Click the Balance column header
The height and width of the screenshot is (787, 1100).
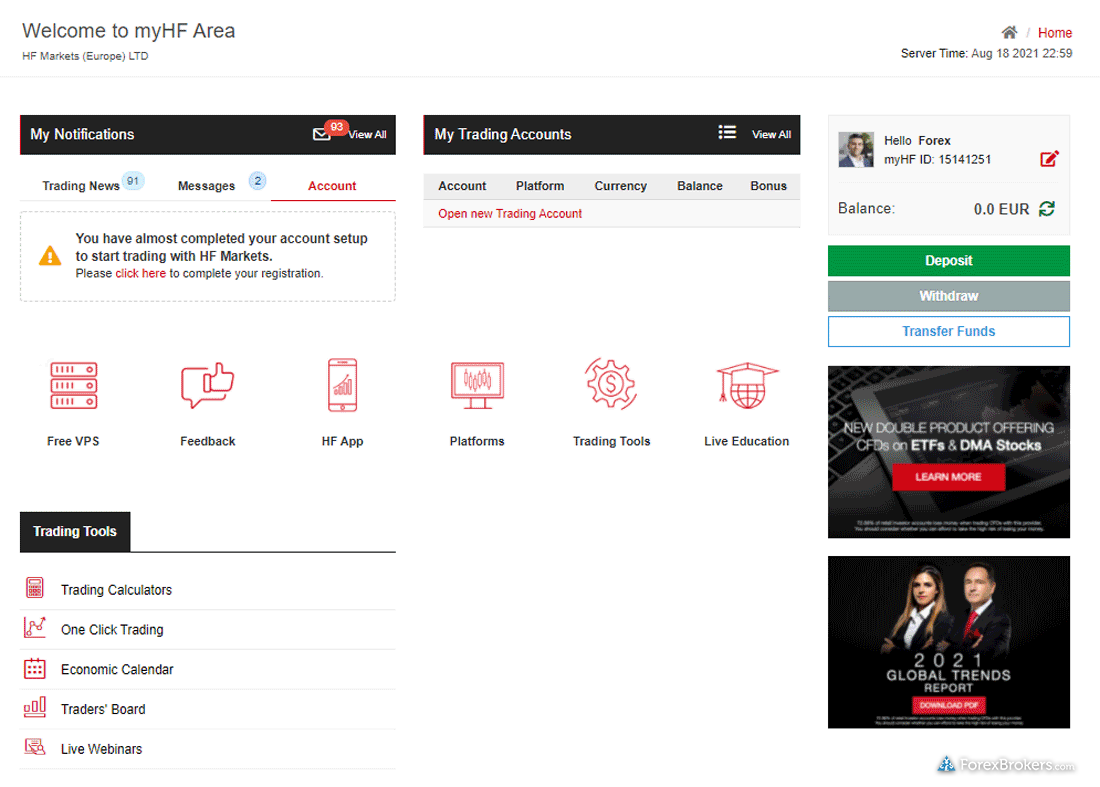(700, 186)
